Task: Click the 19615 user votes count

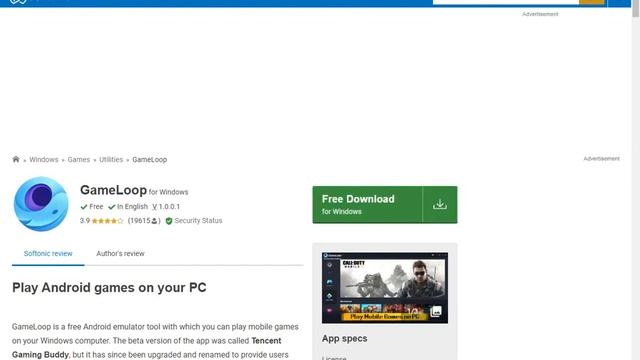Action: [x=144, y=221]
